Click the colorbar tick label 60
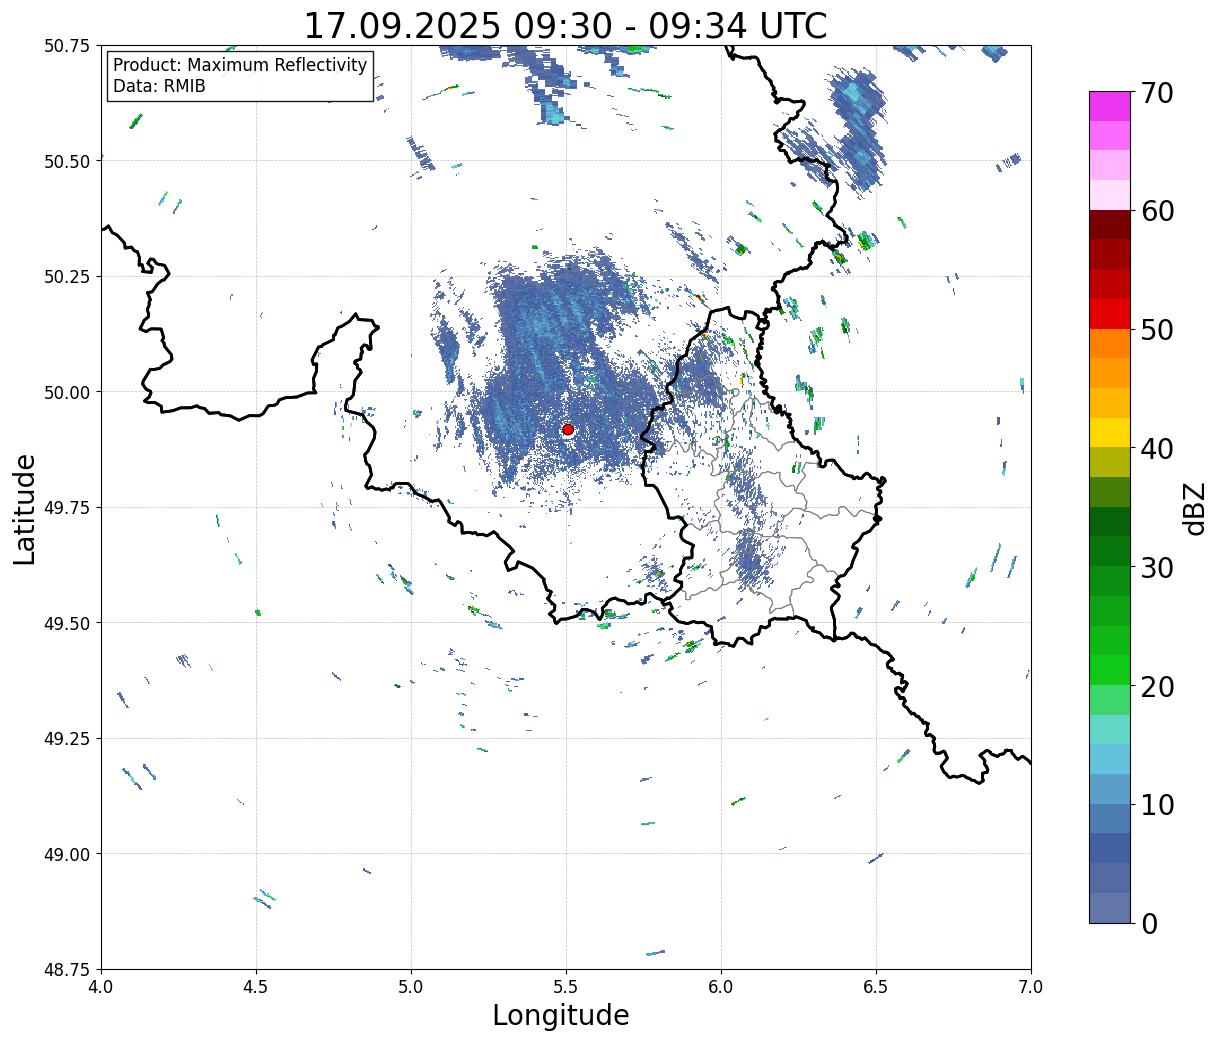The width and height of the screenshot is (1219, 1040). pyautogui.click(x=1157, y=212)
